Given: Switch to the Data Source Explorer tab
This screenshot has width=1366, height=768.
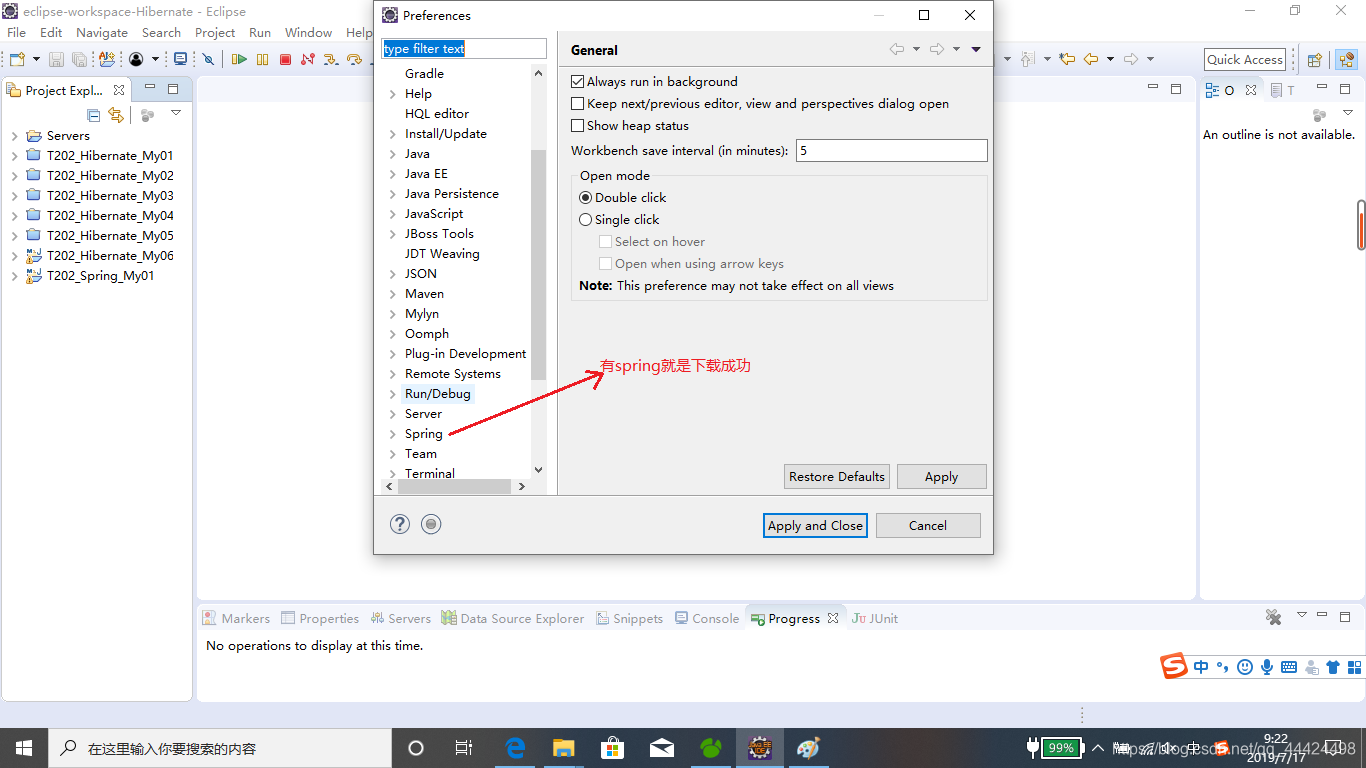Looking at the screenshot, I should point(513,618).
